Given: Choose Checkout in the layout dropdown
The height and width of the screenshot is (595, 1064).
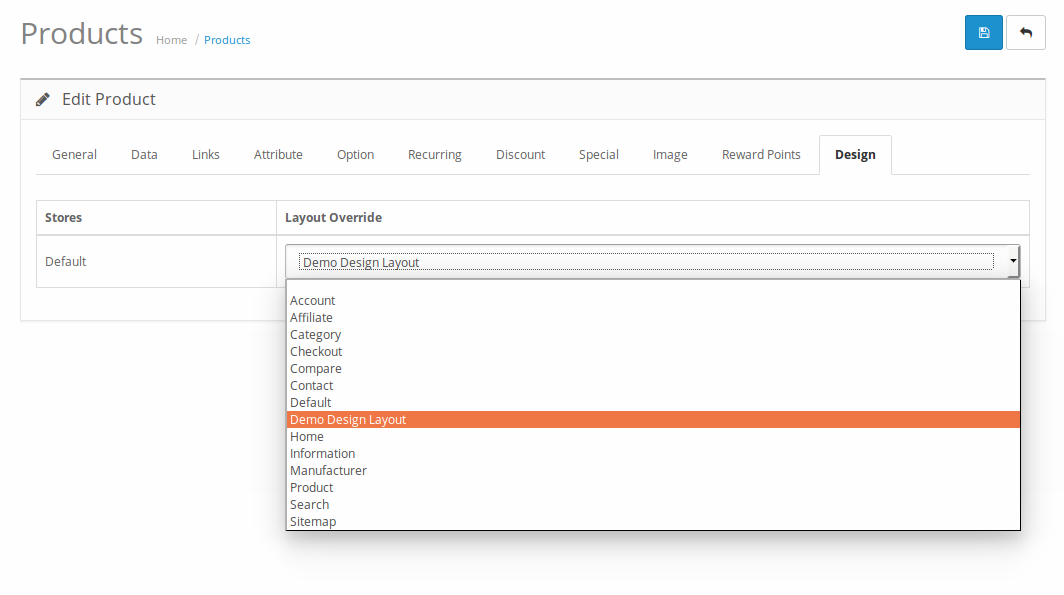Looking at the screenshot, I should (316, 352).
